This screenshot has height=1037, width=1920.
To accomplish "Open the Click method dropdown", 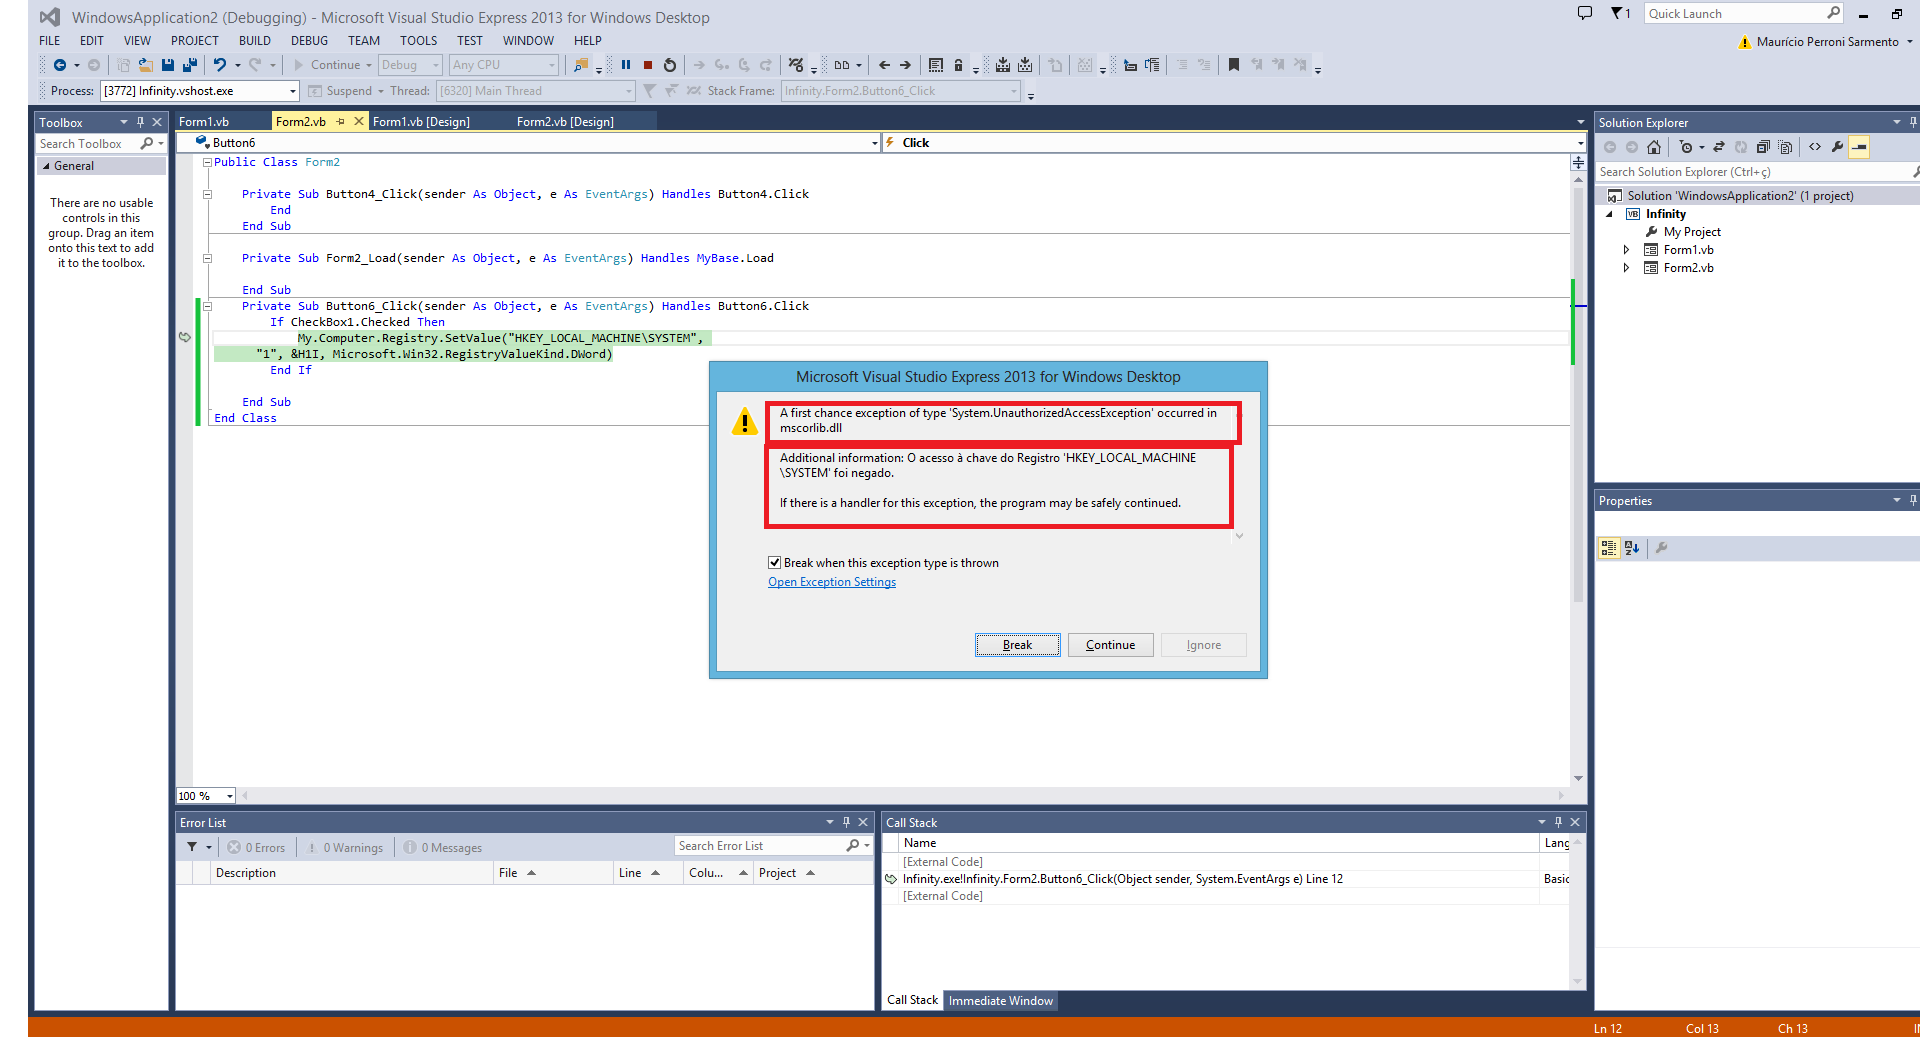I will (1580, 143).
